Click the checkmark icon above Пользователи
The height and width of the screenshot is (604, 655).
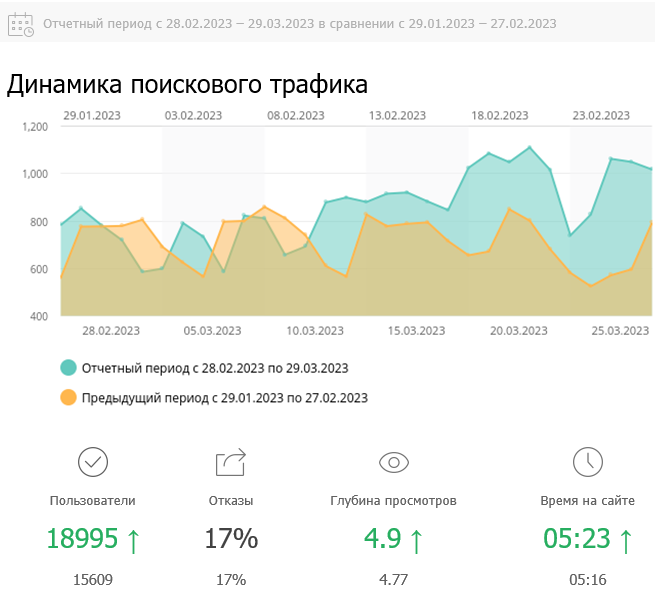pos(93,462)
